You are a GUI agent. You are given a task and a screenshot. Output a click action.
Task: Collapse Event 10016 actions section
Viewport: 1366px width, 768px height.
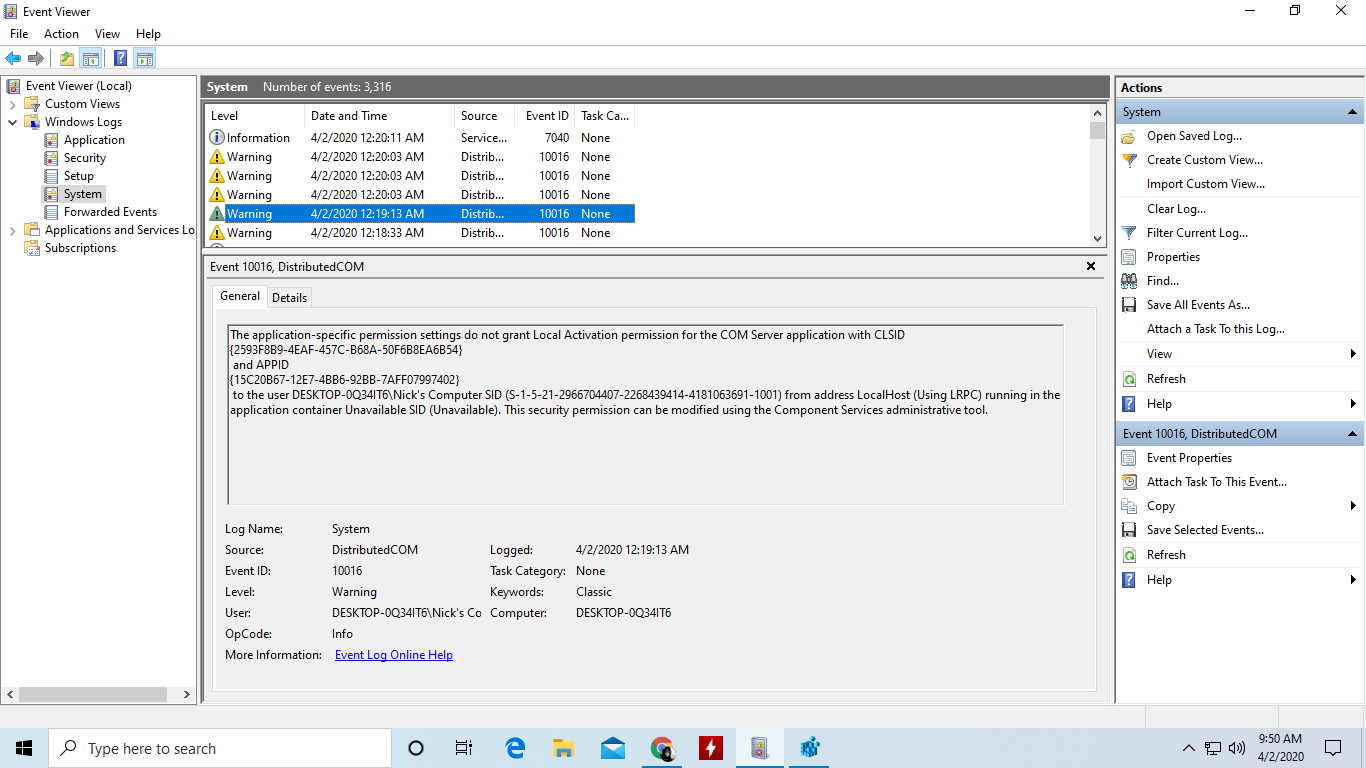(x=1352, y=434)
